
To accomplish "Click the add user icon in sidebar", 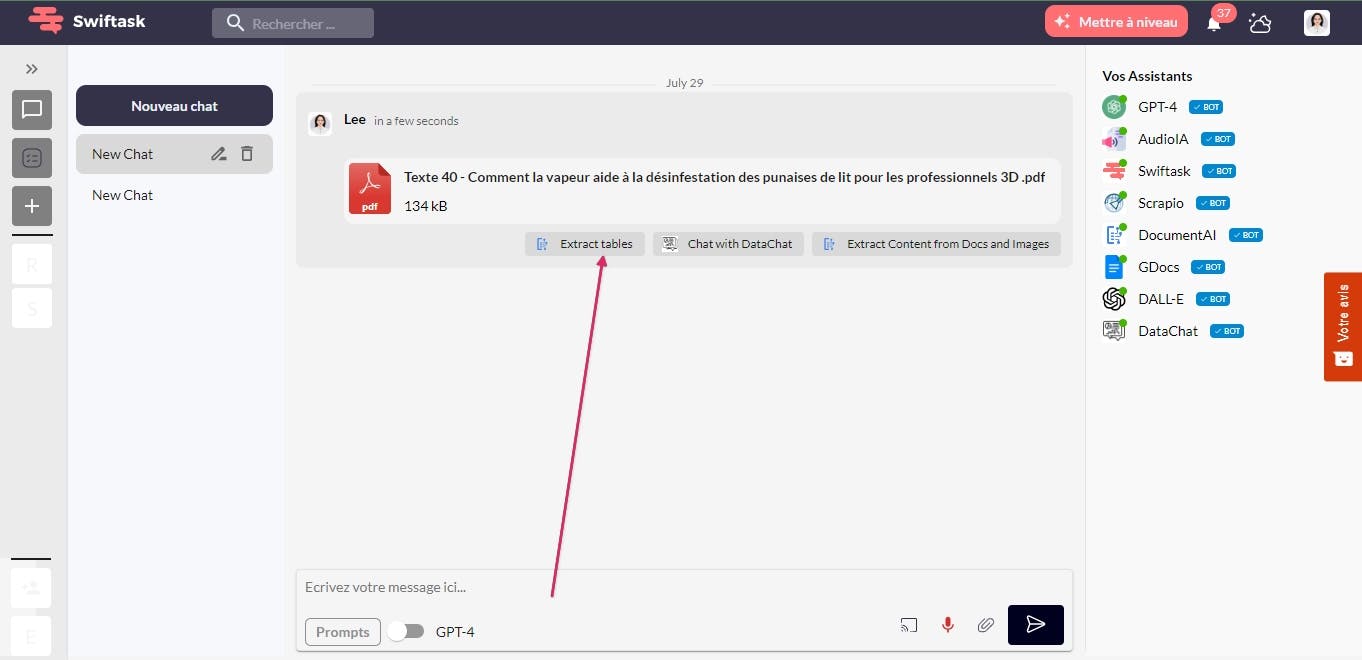I will pyautogui.click(x=32, y=588).
